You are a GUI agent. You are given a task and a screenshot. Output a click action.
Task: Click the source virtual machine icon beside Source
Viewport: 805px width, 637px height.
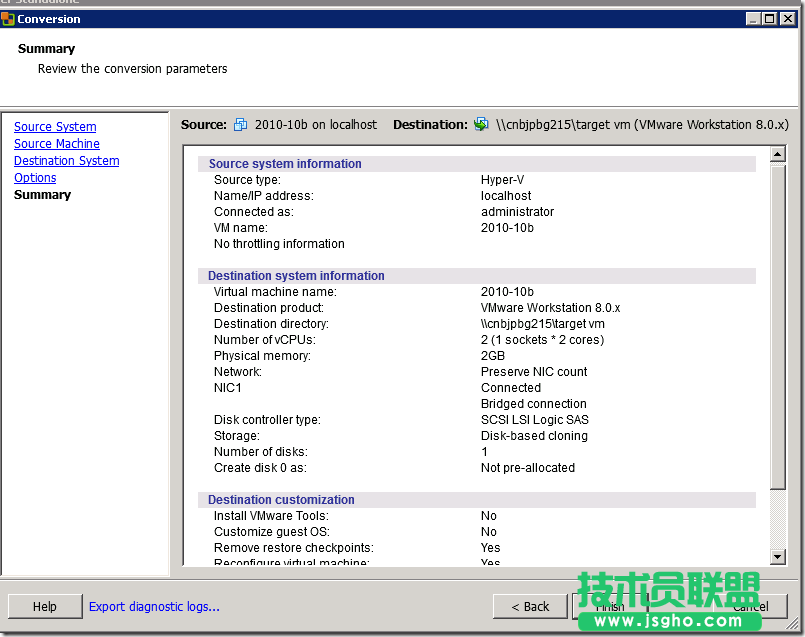point(240,124)
